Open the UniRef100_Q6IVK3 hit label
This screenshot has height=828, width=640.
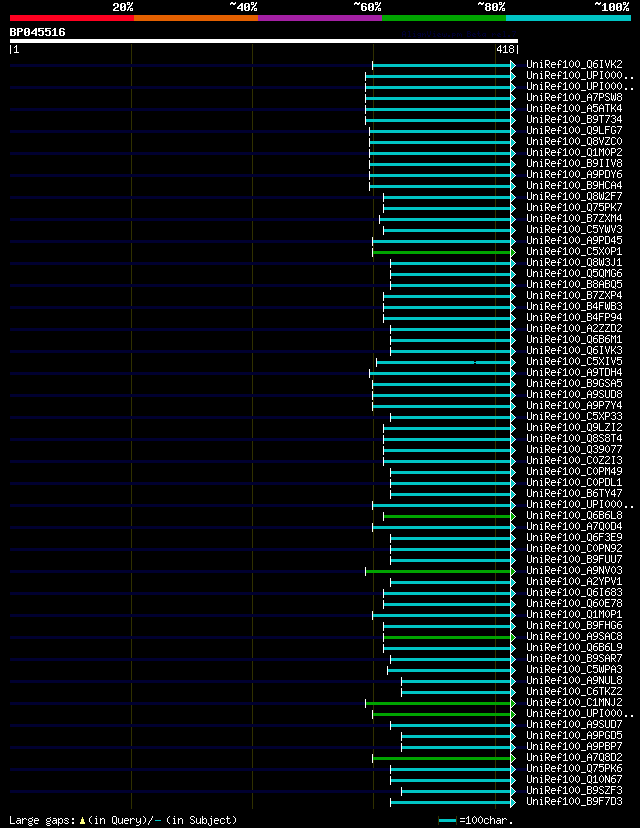point(575,351)
